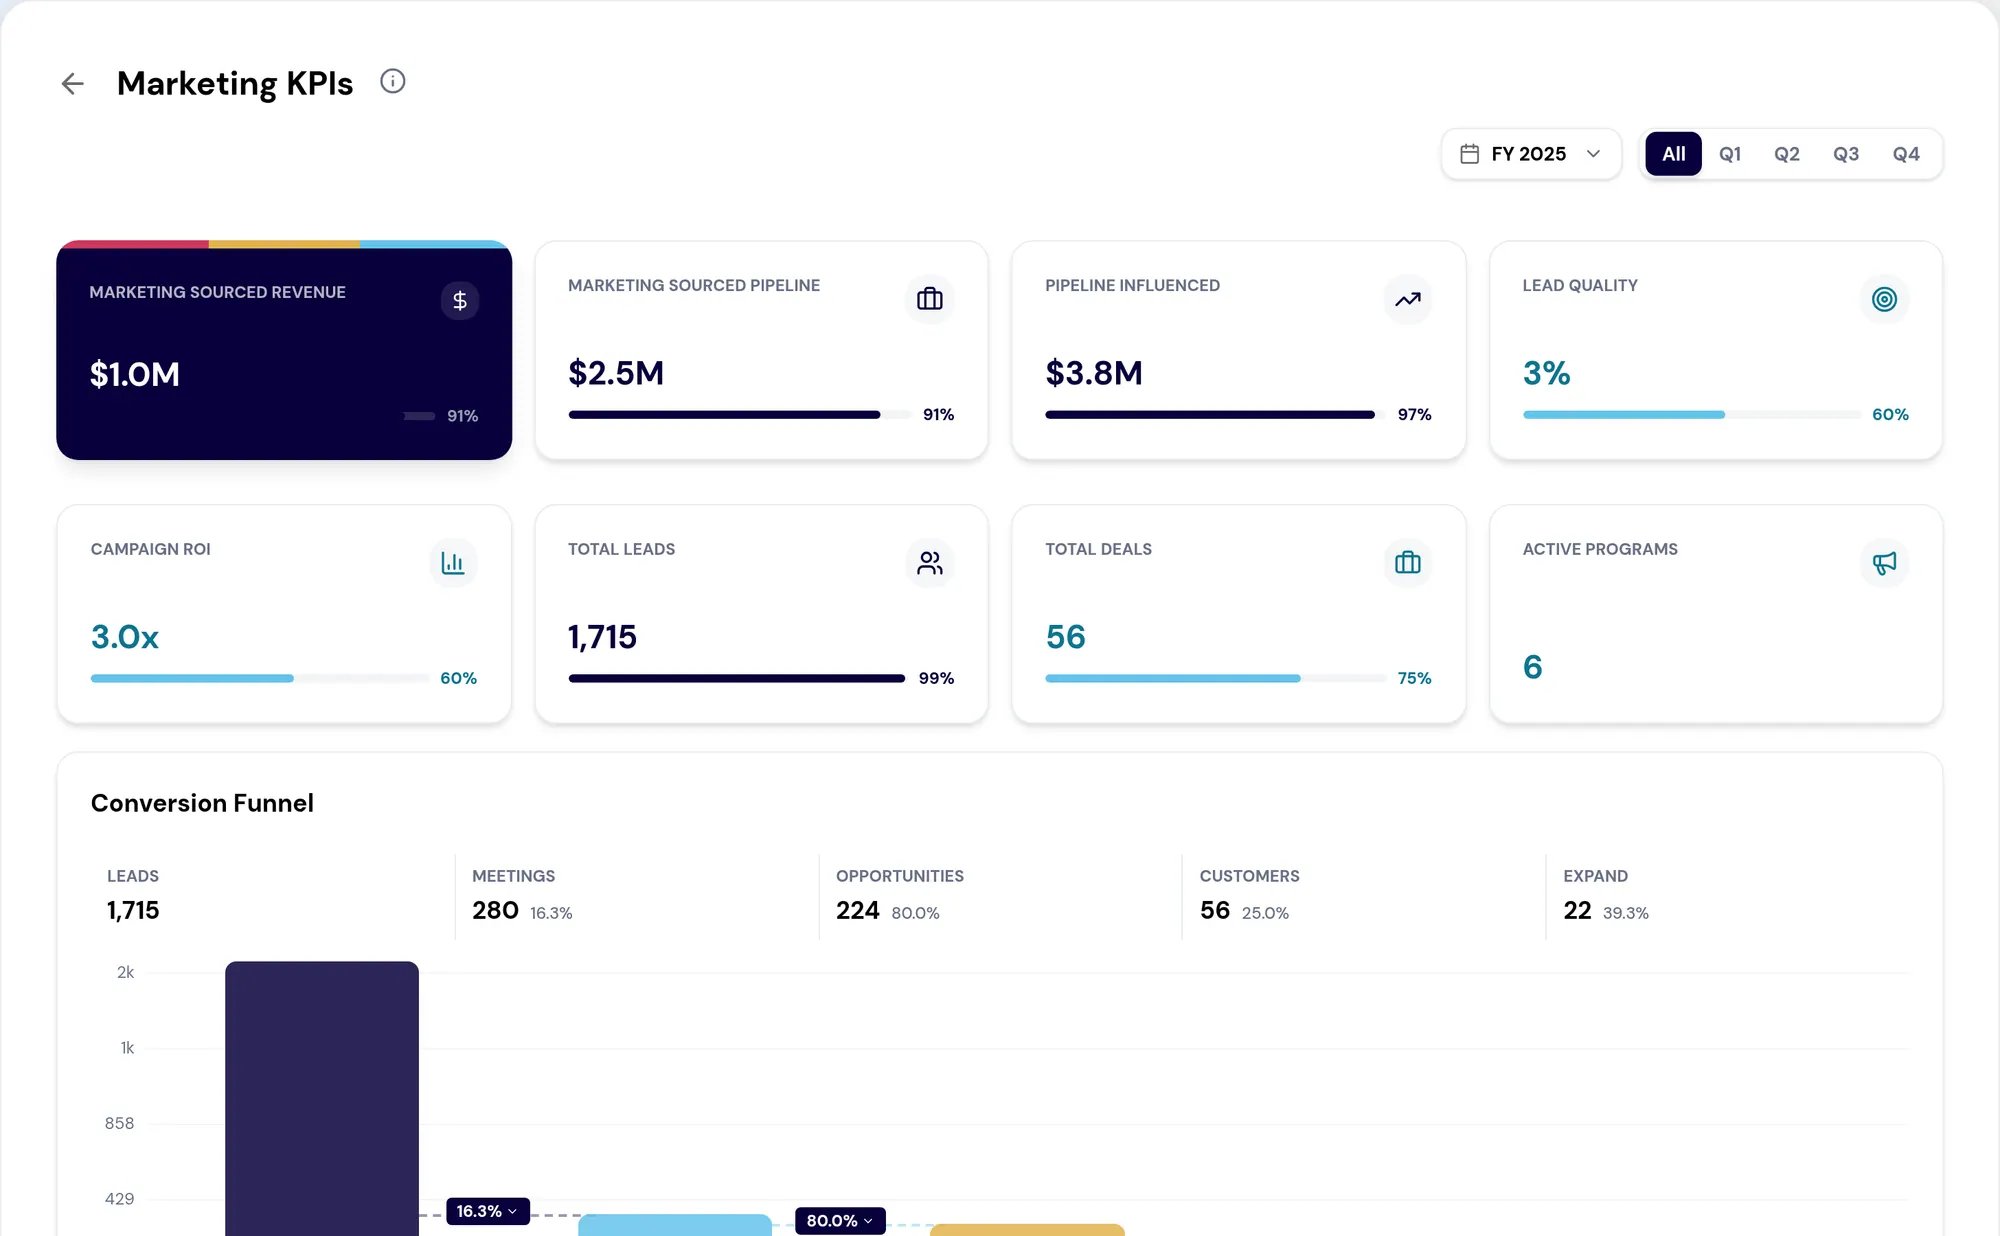
Task: Switch to the Q4 tab
Action: click(1906, 154)
